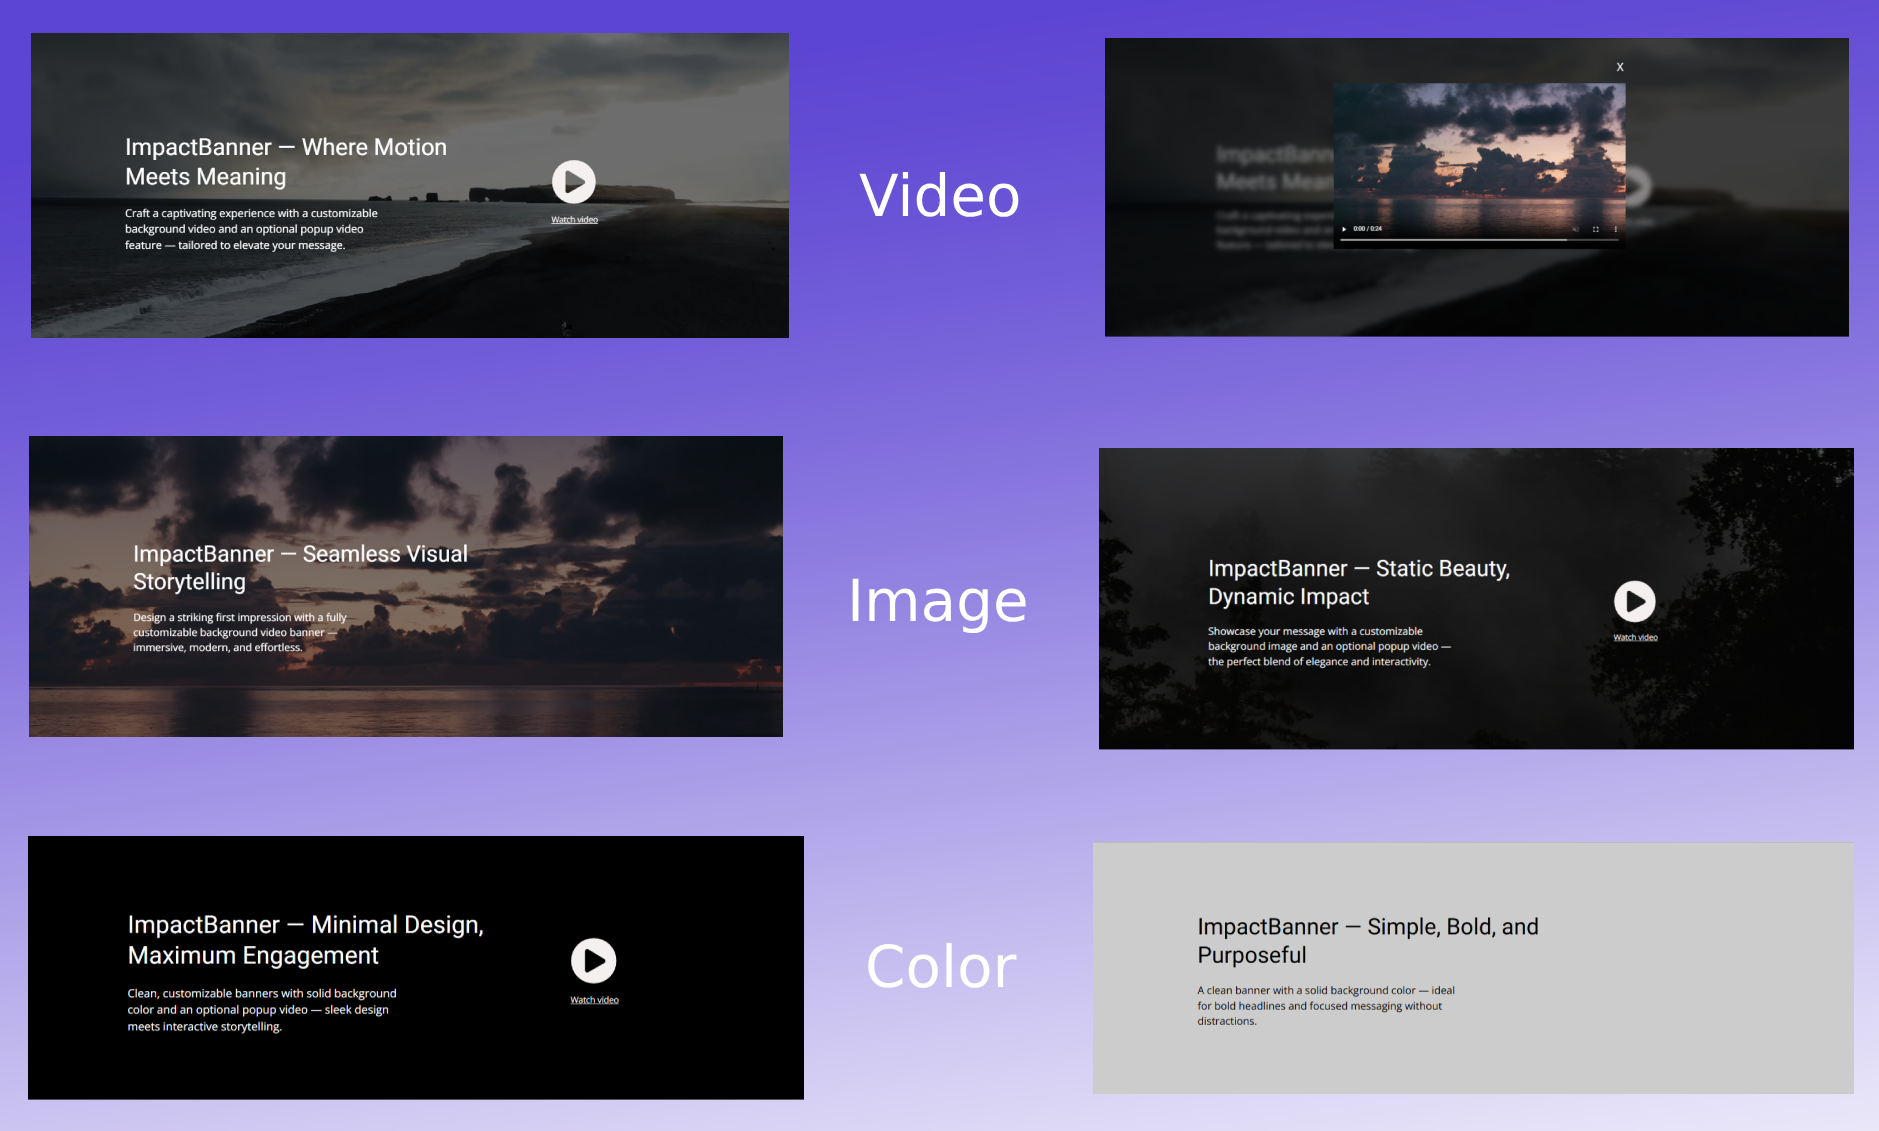
Task: Close the video popup with the X
Action: [1620, 67]
